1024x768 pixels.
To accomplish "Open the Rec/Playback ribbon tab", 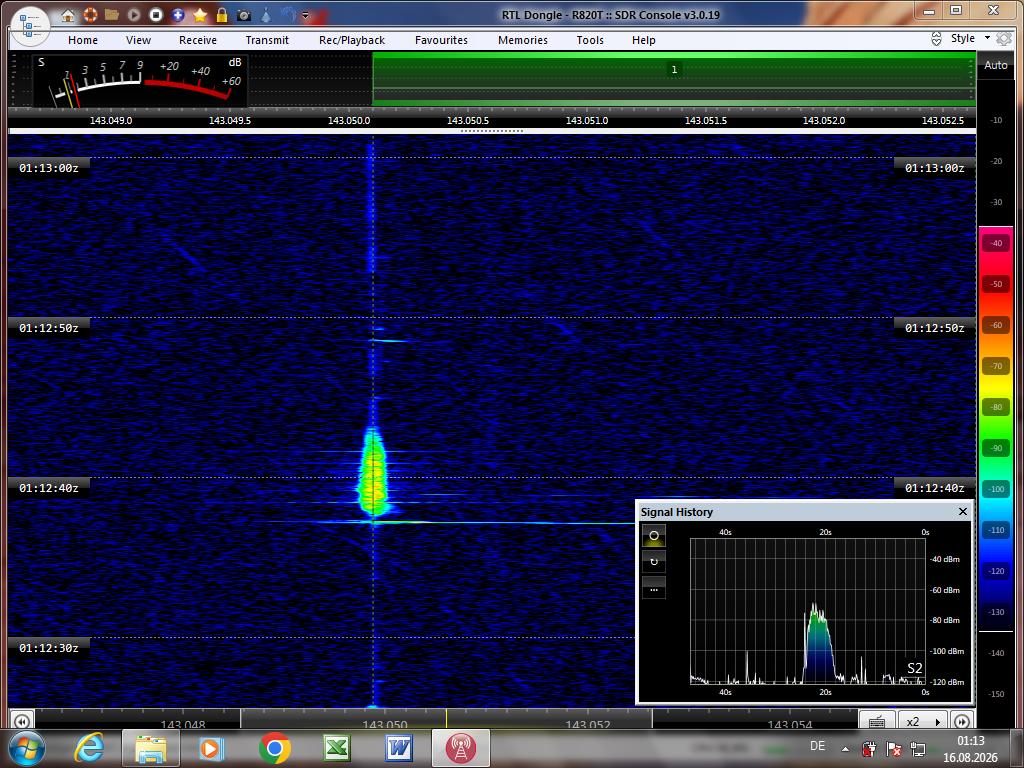I will point(352,40).
